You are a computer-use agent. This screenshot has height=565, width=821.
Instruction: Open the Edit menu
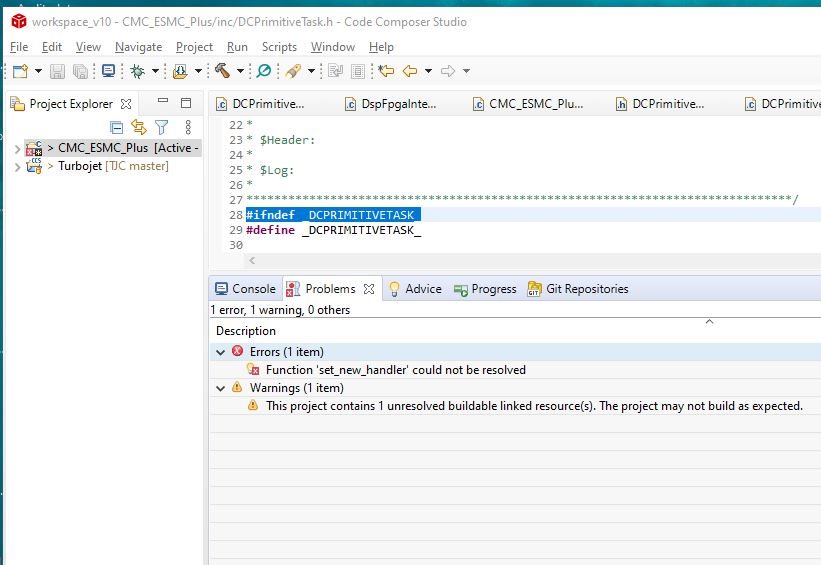[52, 47]
